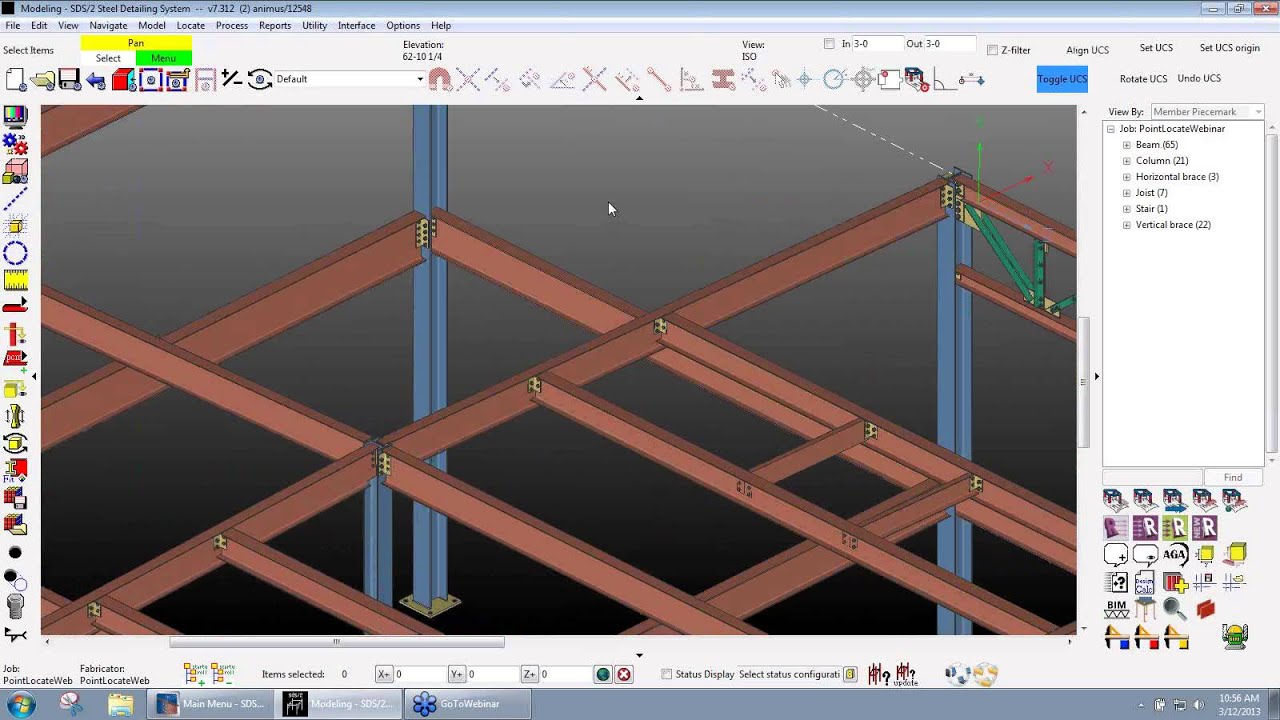This screenshot has height=720, width=1280.
Task: Click the Design Calc icon
Action: [1144, 582]
